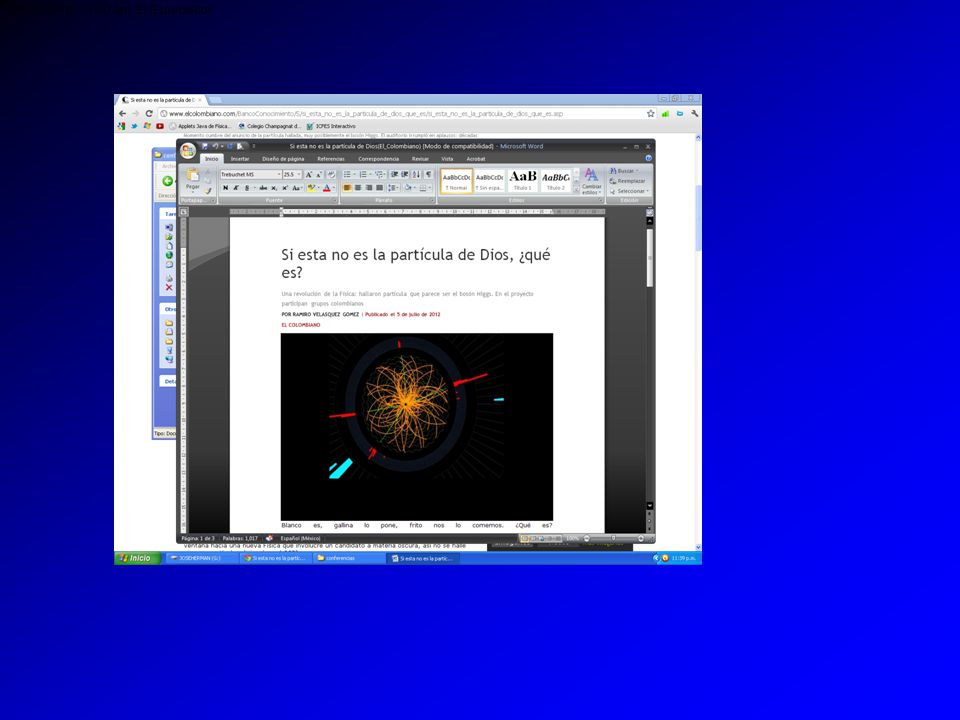Select the Normal style in the styles gallery
960x720 pixels.
click(456, 181)
